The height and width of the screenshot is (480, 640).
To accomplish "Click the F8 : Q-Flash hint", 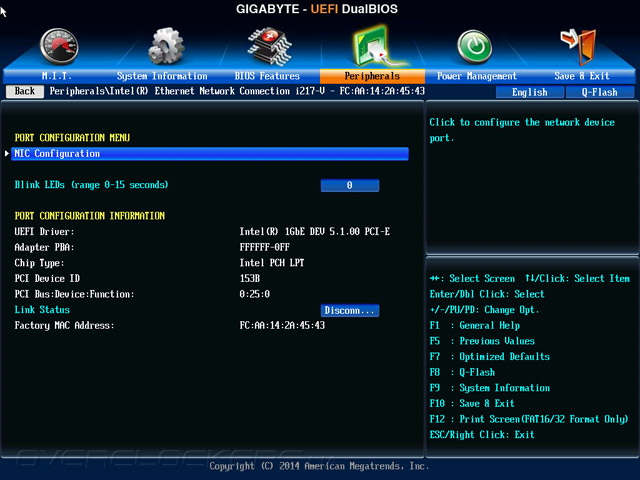I will [x=462, y=372].
